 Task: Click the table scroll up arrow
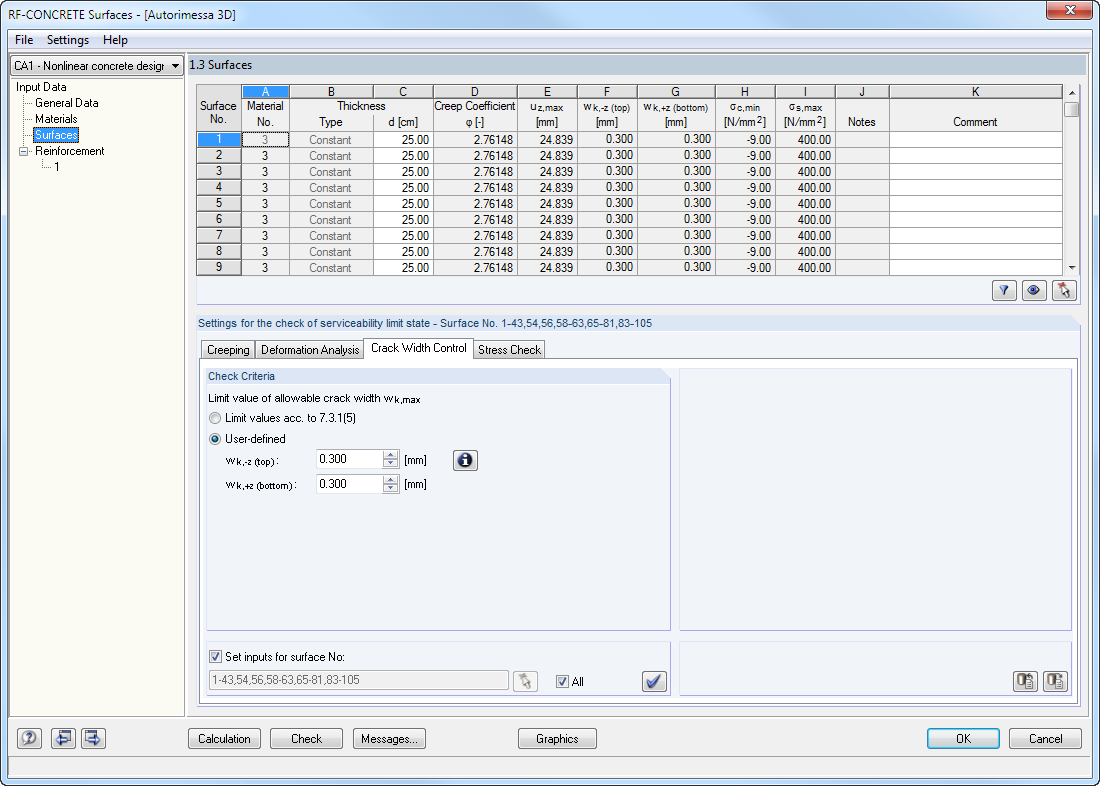pos(1071,93)
